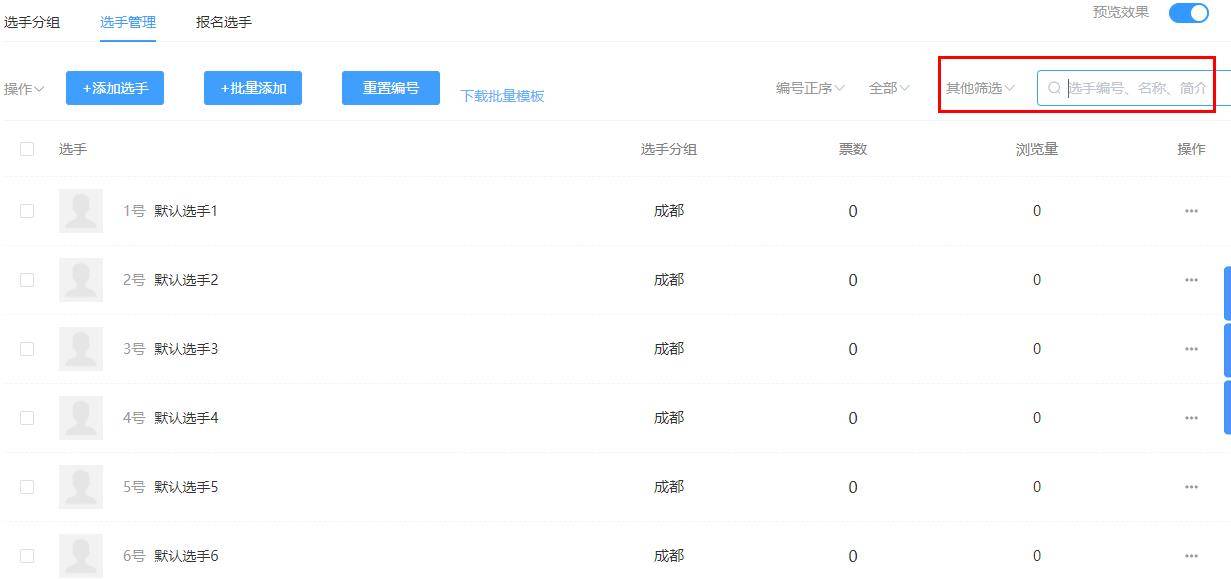Click the name 默认选手3
The image size is (1231, 579).
(x=186, y=349)
